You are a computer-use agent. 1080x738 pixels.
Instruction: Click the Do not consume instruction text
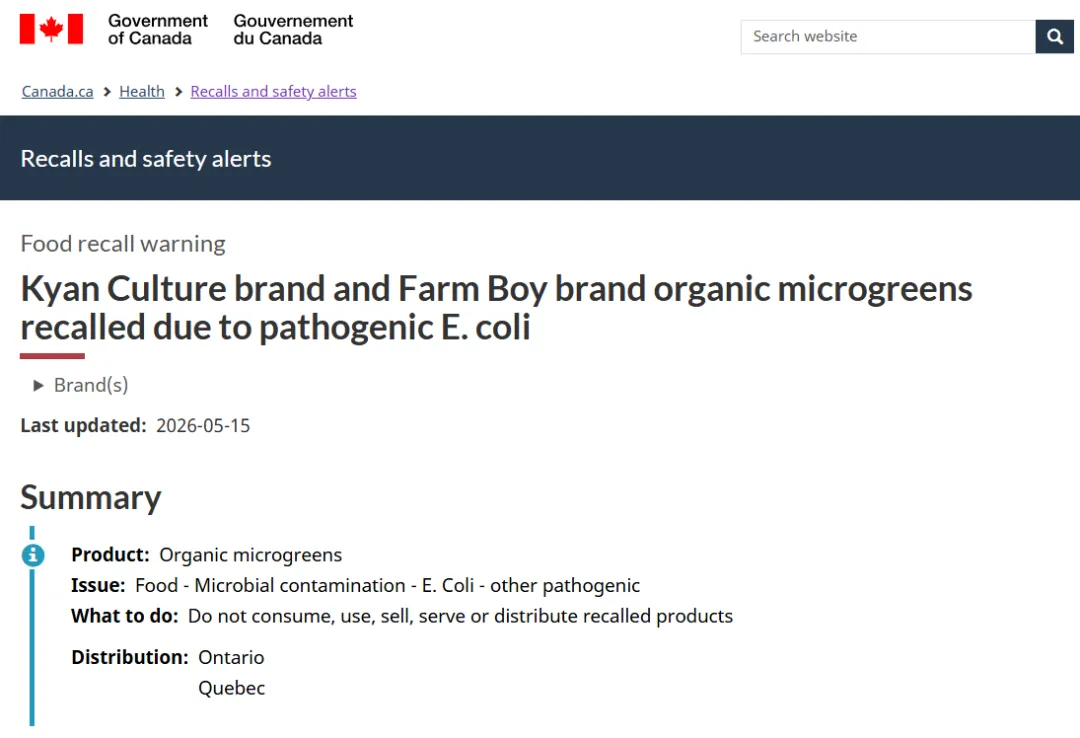click(x=460, y=616)
